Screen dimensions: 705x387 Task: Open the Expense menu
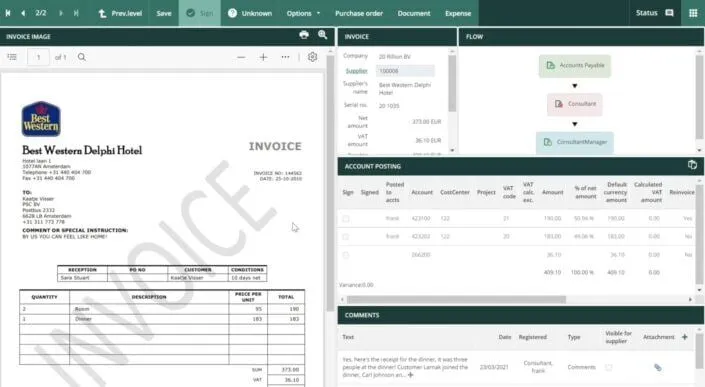coord(458,13)
